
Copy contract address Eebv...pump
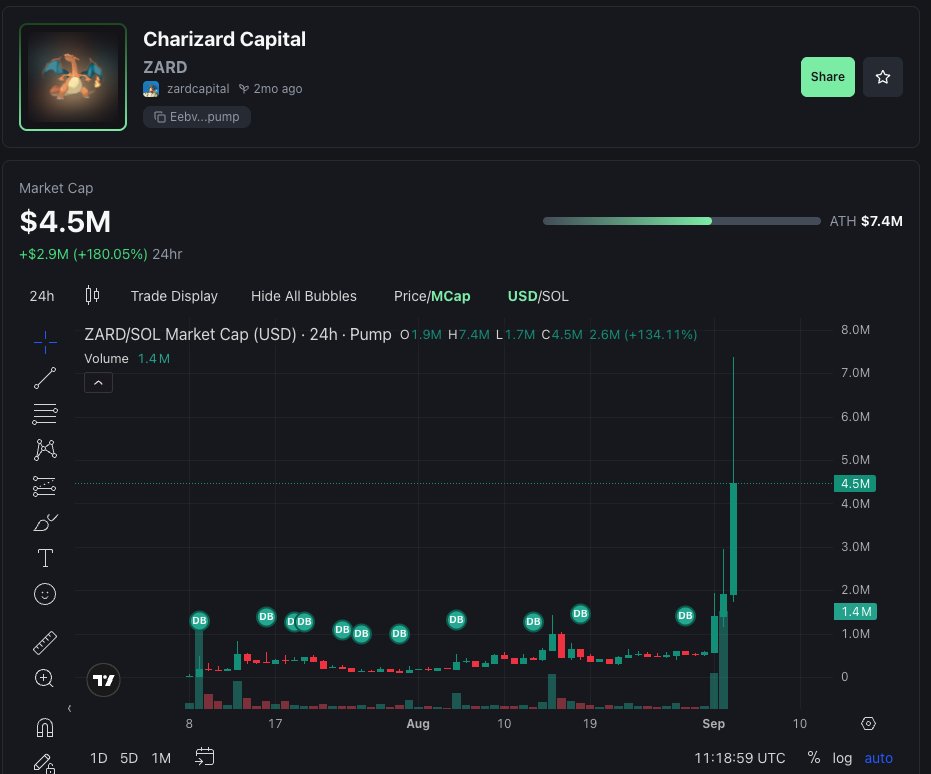click(x=197, y=117)
